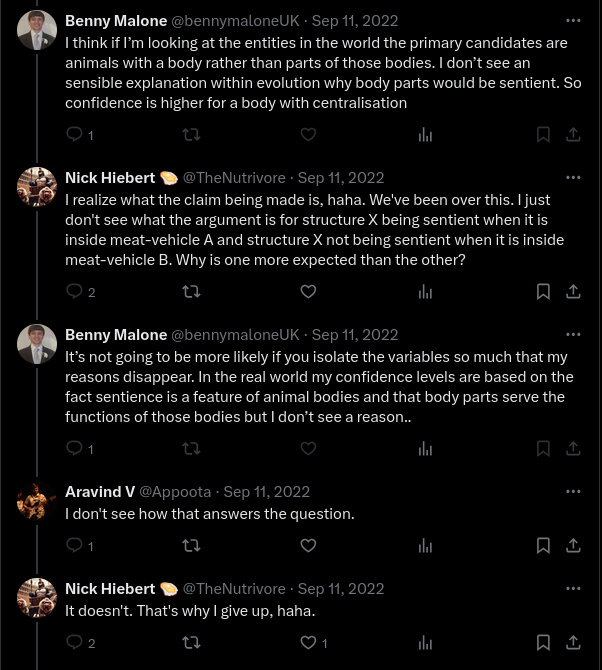Share Aravind V's tweet
602x670 pixels.
(573, 545)
